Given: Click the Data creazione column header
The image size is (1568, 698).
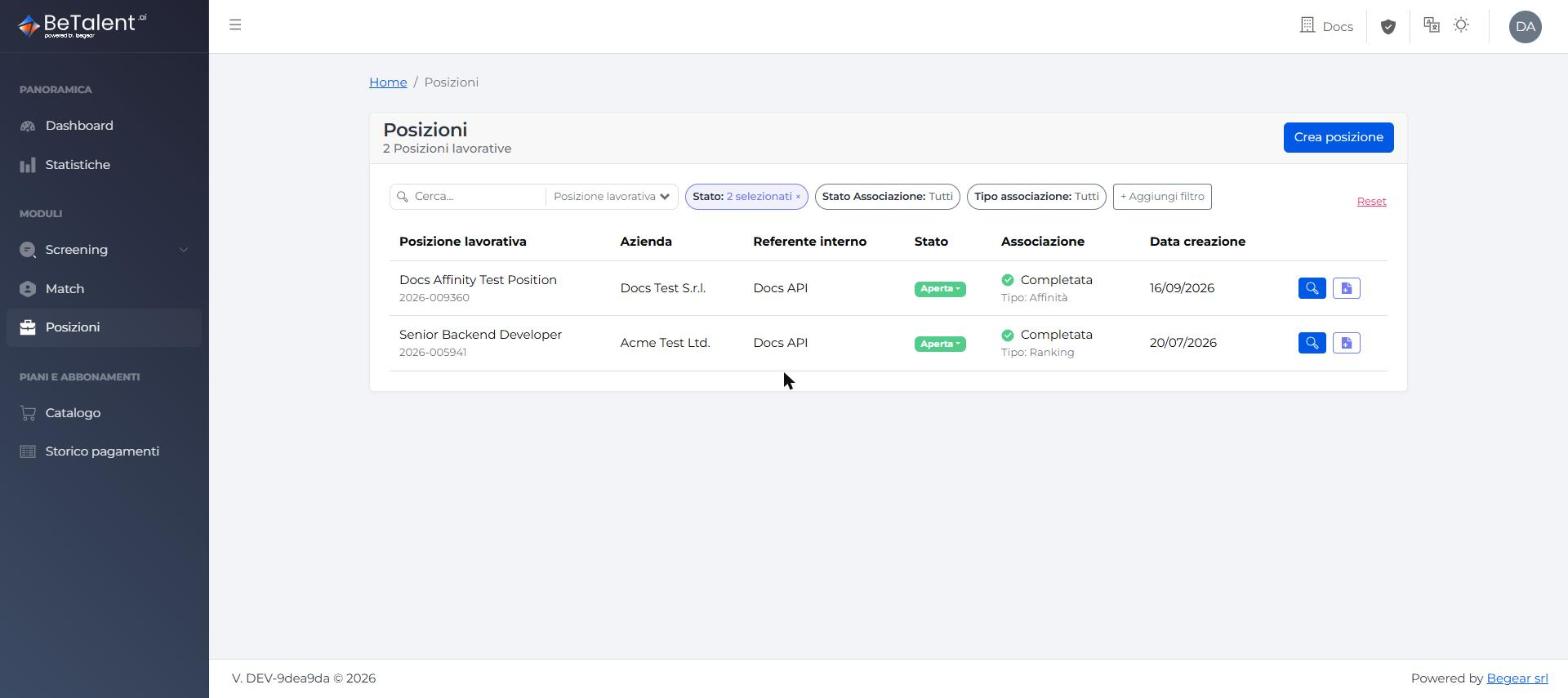Looking at the screenshot, I should pyautogui.click(x=1198, y=242).
